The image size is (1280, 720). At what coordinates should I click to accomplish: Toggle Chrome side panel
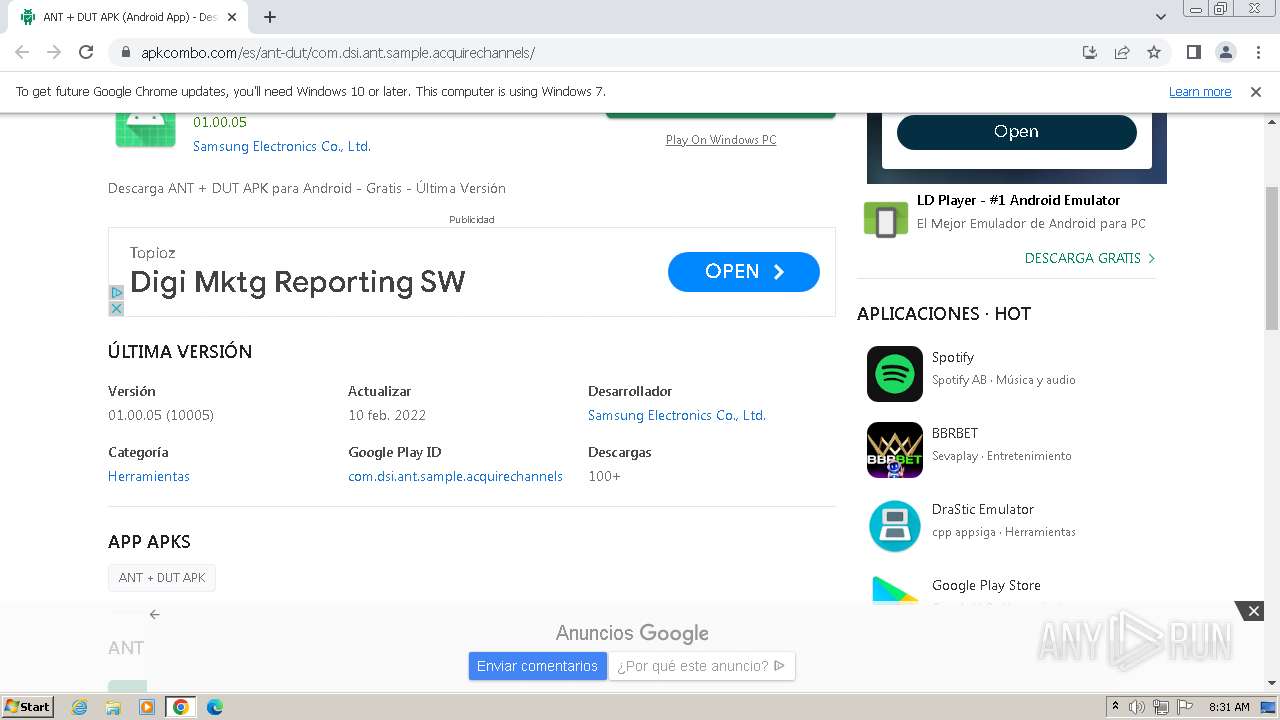click(1193, 52)
